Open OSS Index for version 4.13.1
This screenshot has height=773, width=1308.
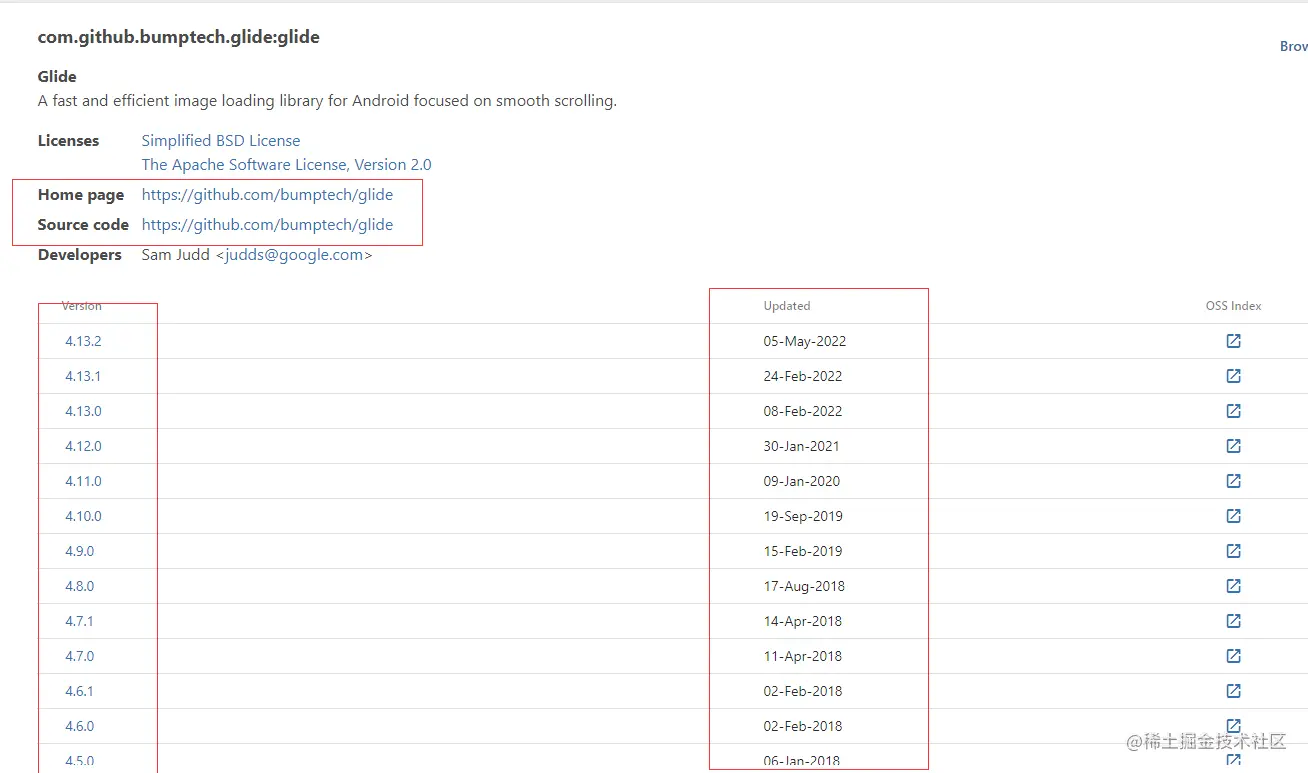click(x=1233, y=376)
